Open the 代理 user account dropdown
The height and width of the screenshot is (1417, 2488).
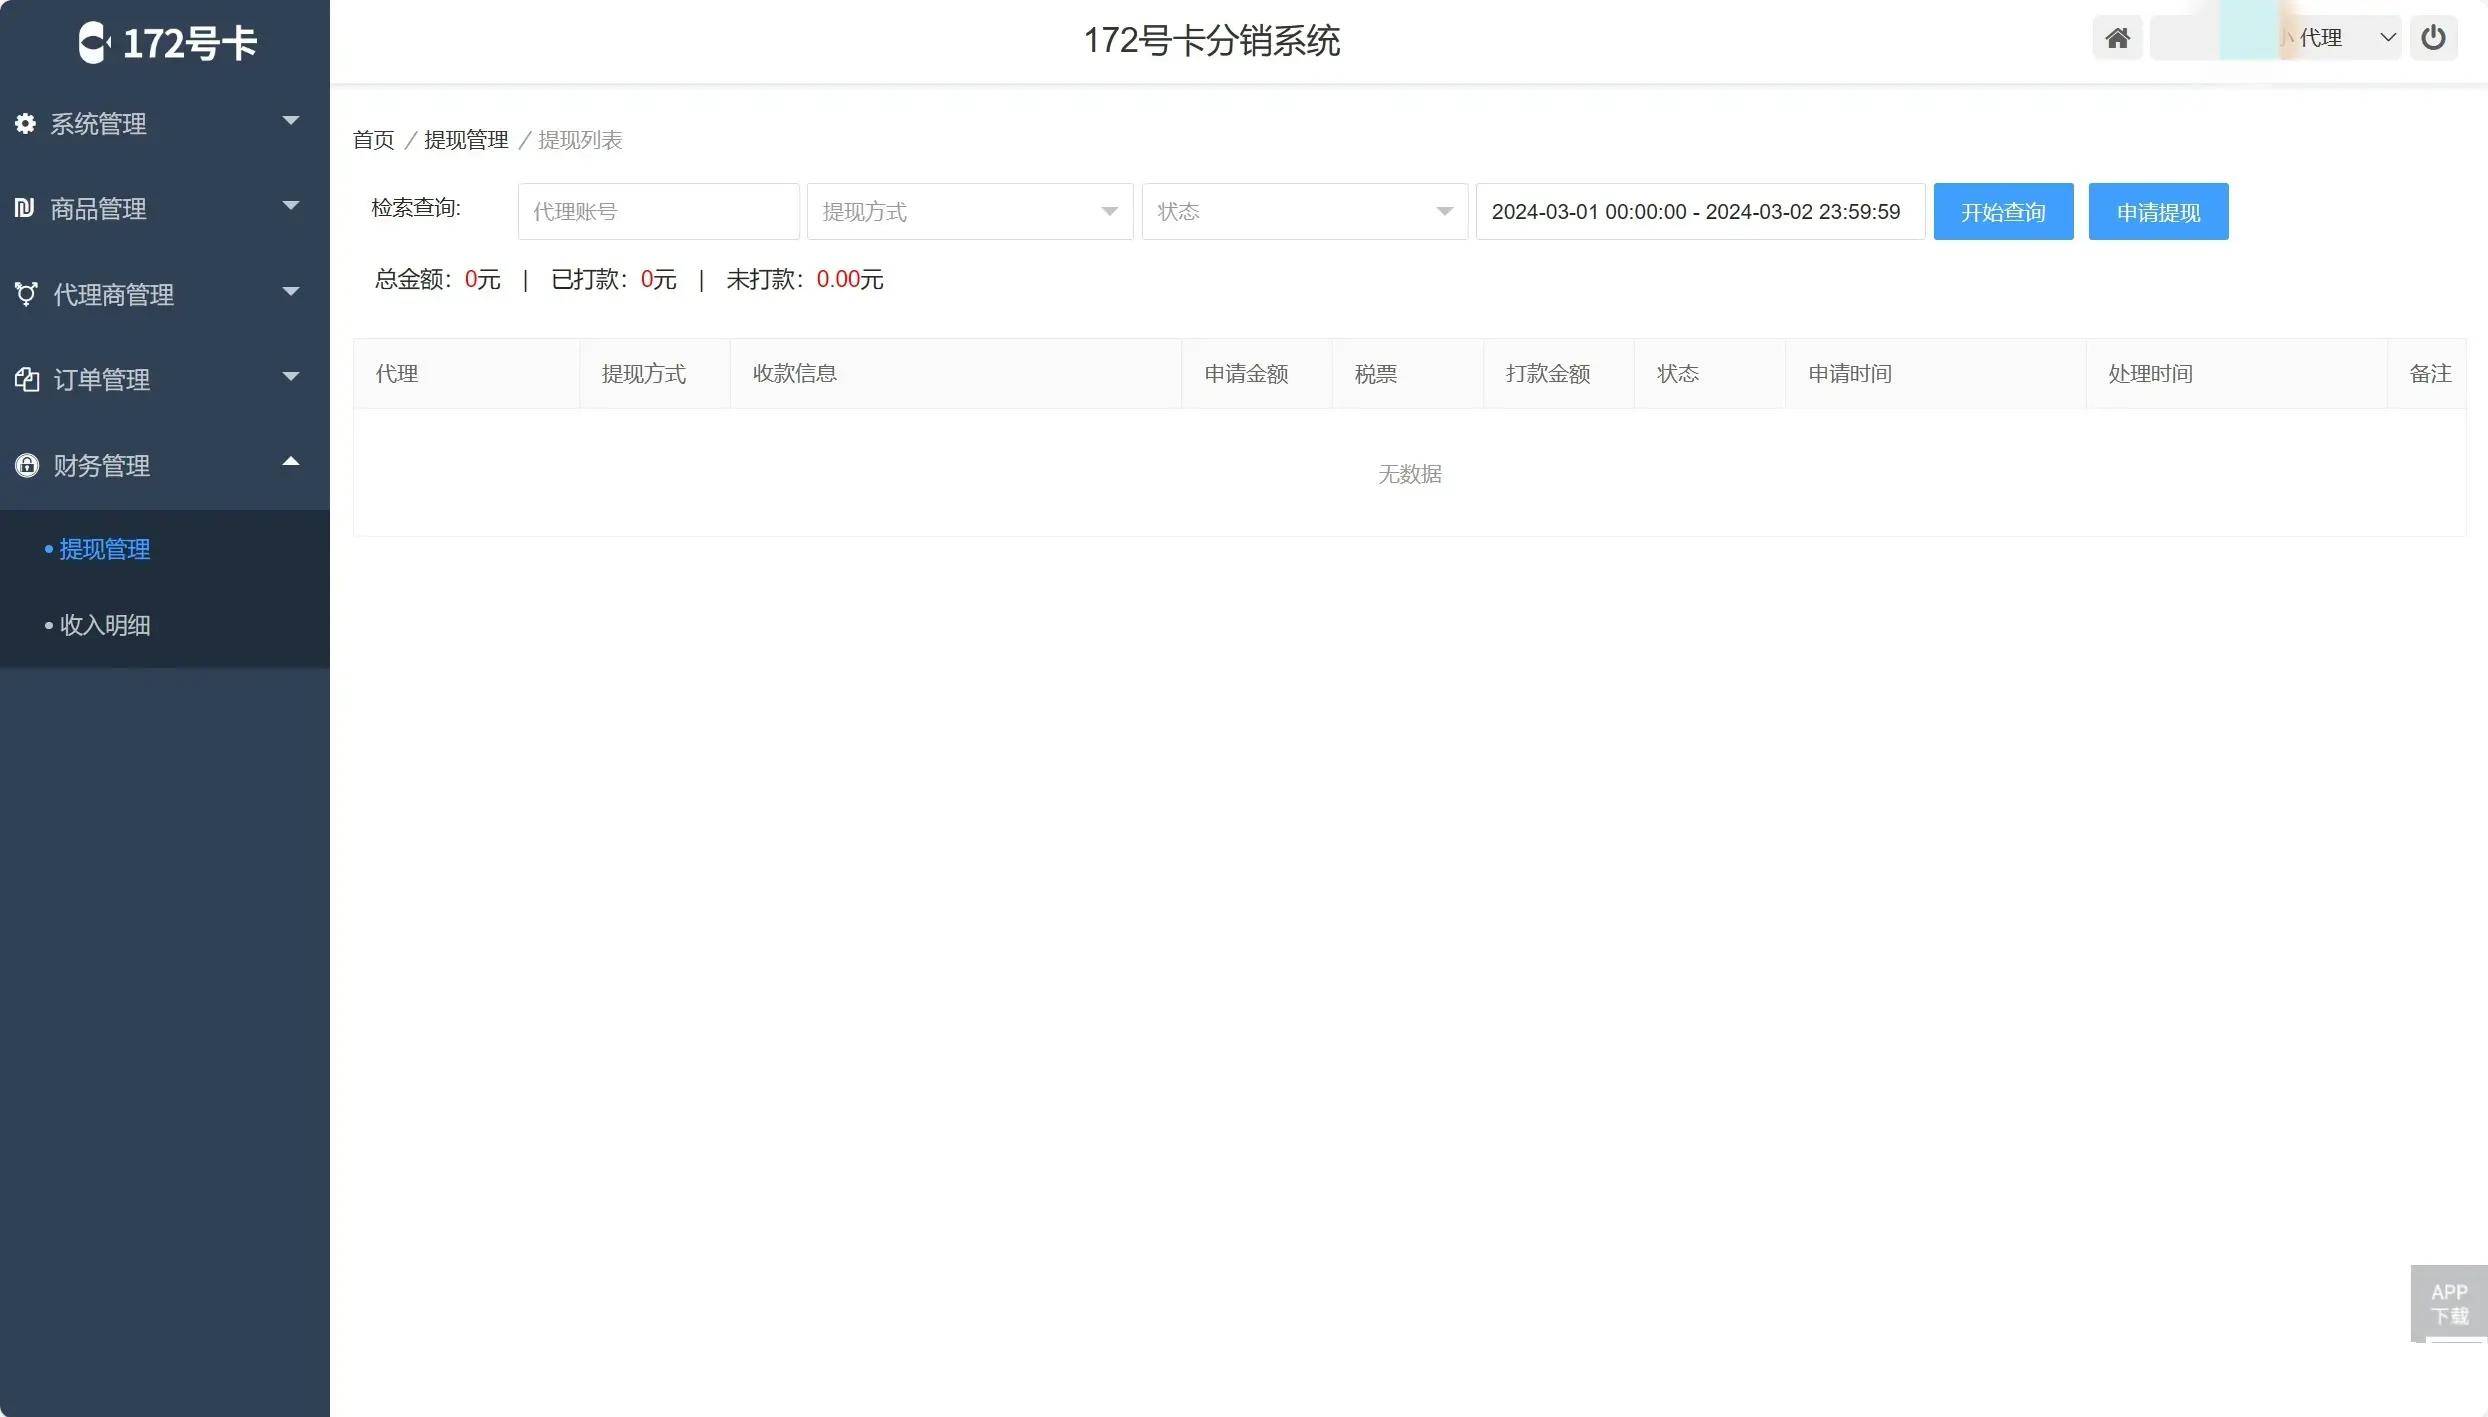(x=2275, y=38)
